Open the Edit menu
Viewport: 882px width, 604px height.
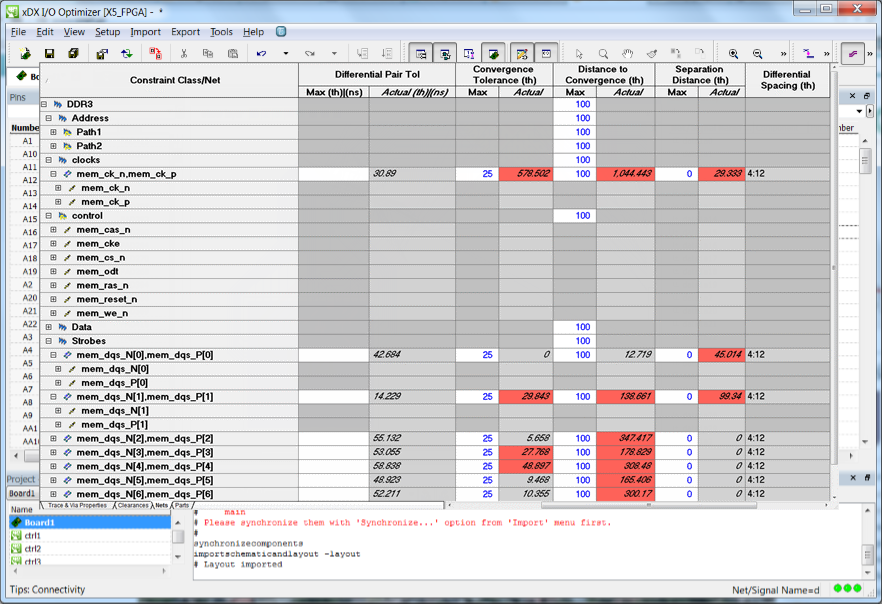point(45,32)
